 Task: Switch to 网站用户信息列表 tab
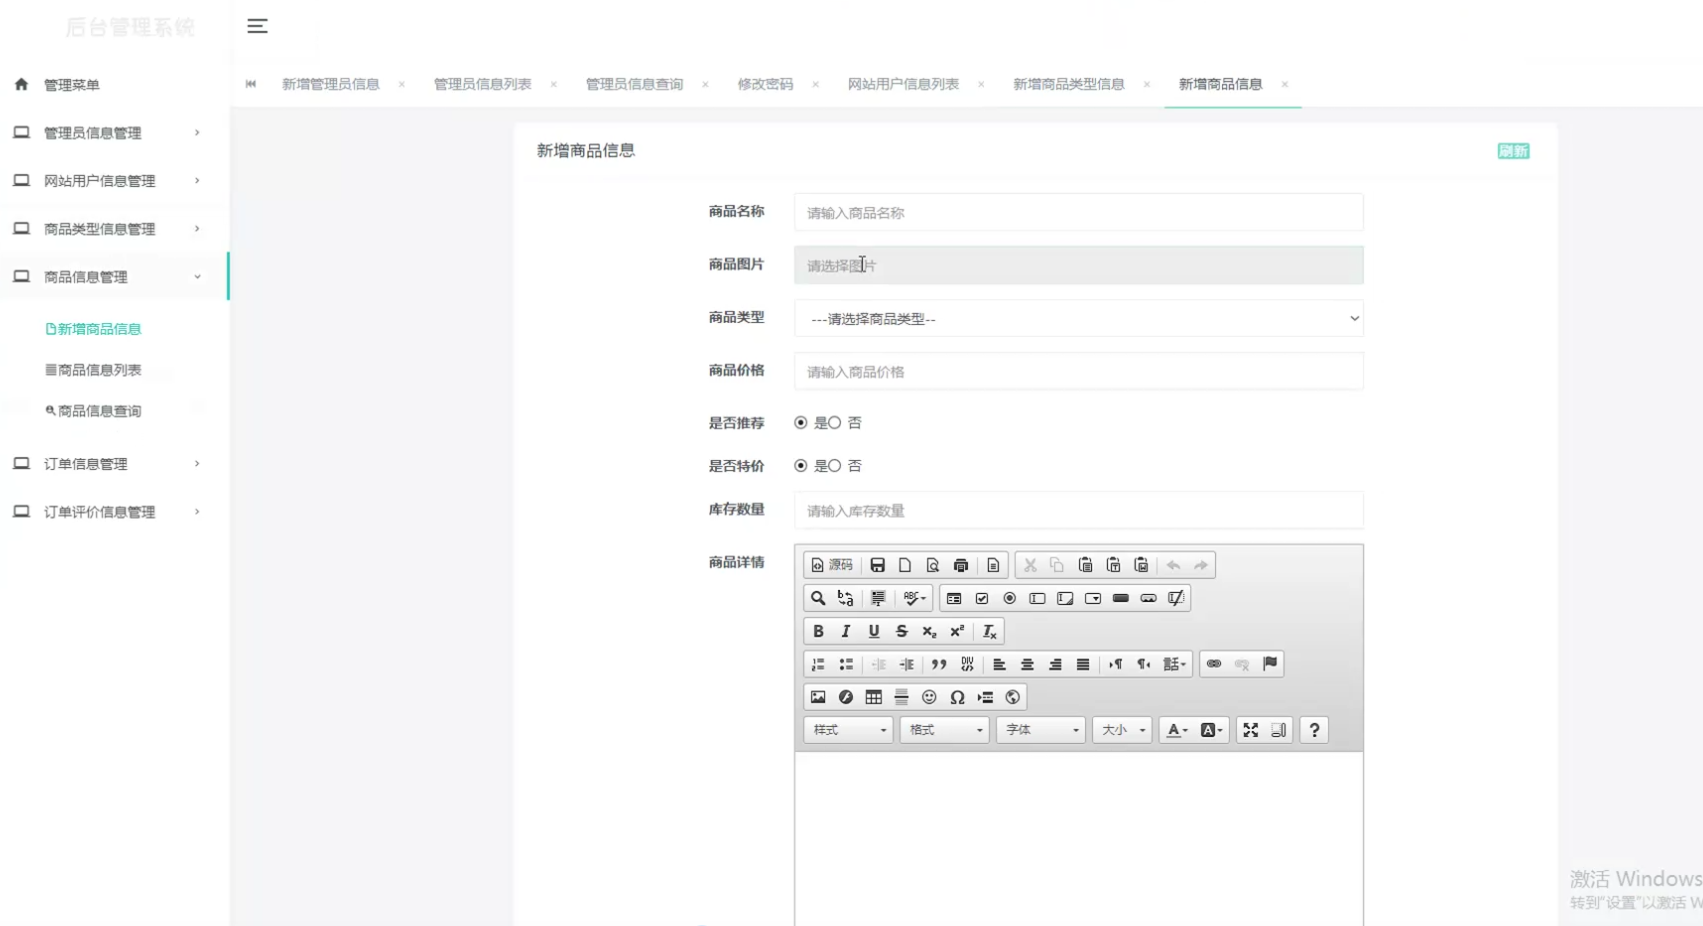pyautogui.click(x=903, y=84)
